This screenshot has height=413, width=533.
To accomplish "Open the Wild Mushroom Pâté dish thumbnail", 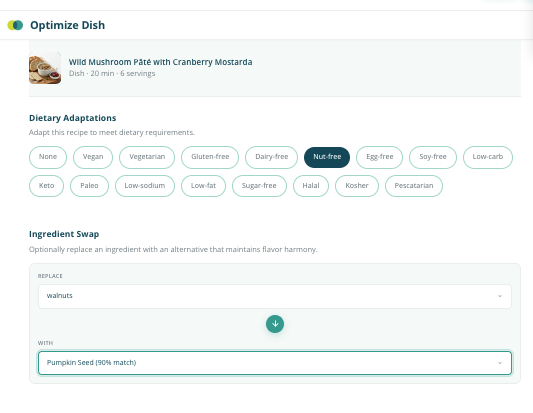I will (x=45, y=68).
